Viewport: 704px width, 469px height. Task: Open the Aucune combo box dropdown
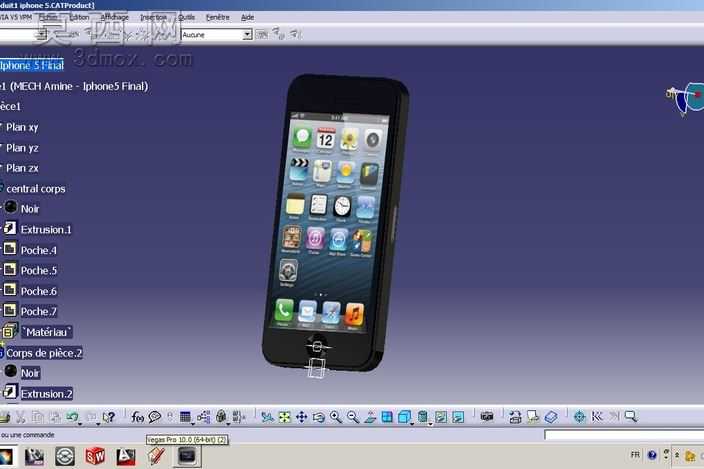[x=247, y=35]
